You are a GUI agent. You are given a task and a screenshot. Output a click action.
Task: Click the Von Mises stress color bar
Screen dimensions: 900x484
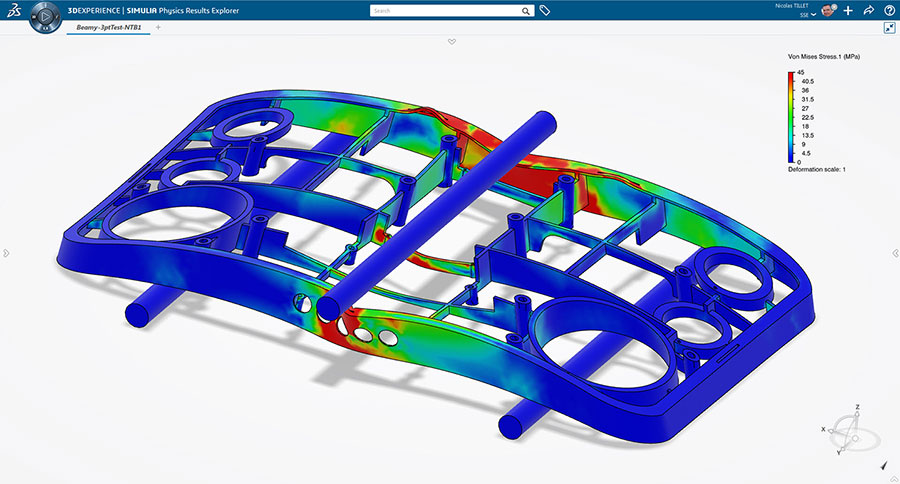pyautogui.click(x=791, y=116)
